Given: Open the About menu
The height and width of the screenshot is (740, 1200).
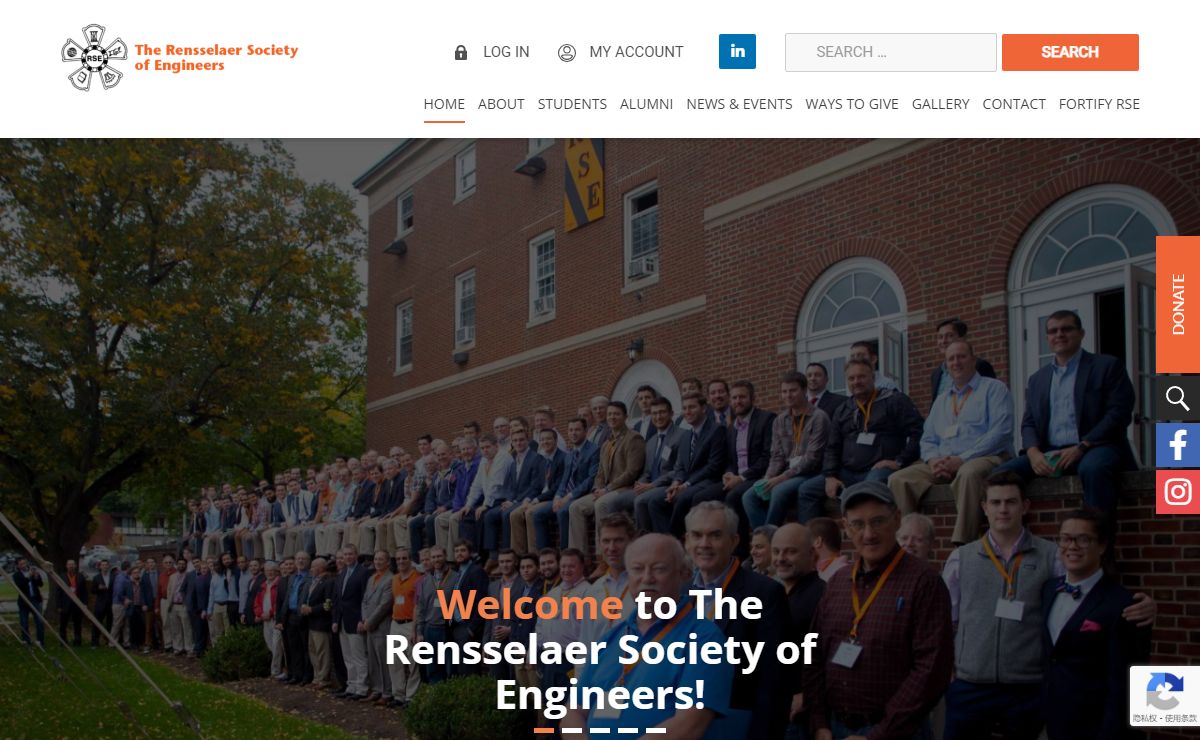Looking at the screenshot, I should (x=501, y=104).
